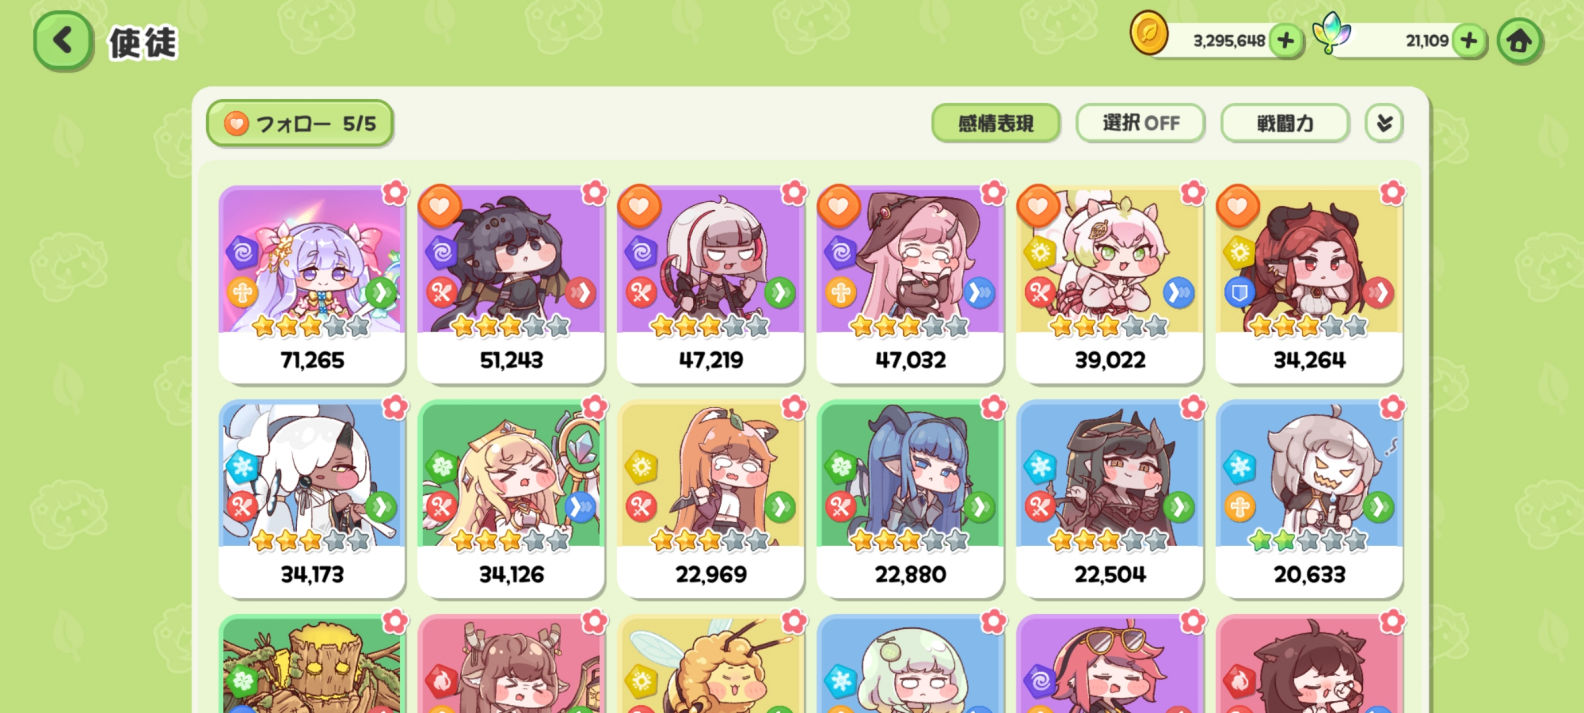Toggle follow heart on the 34,264 character
Screen dimensions: 1584x713
click(1237, 207)
